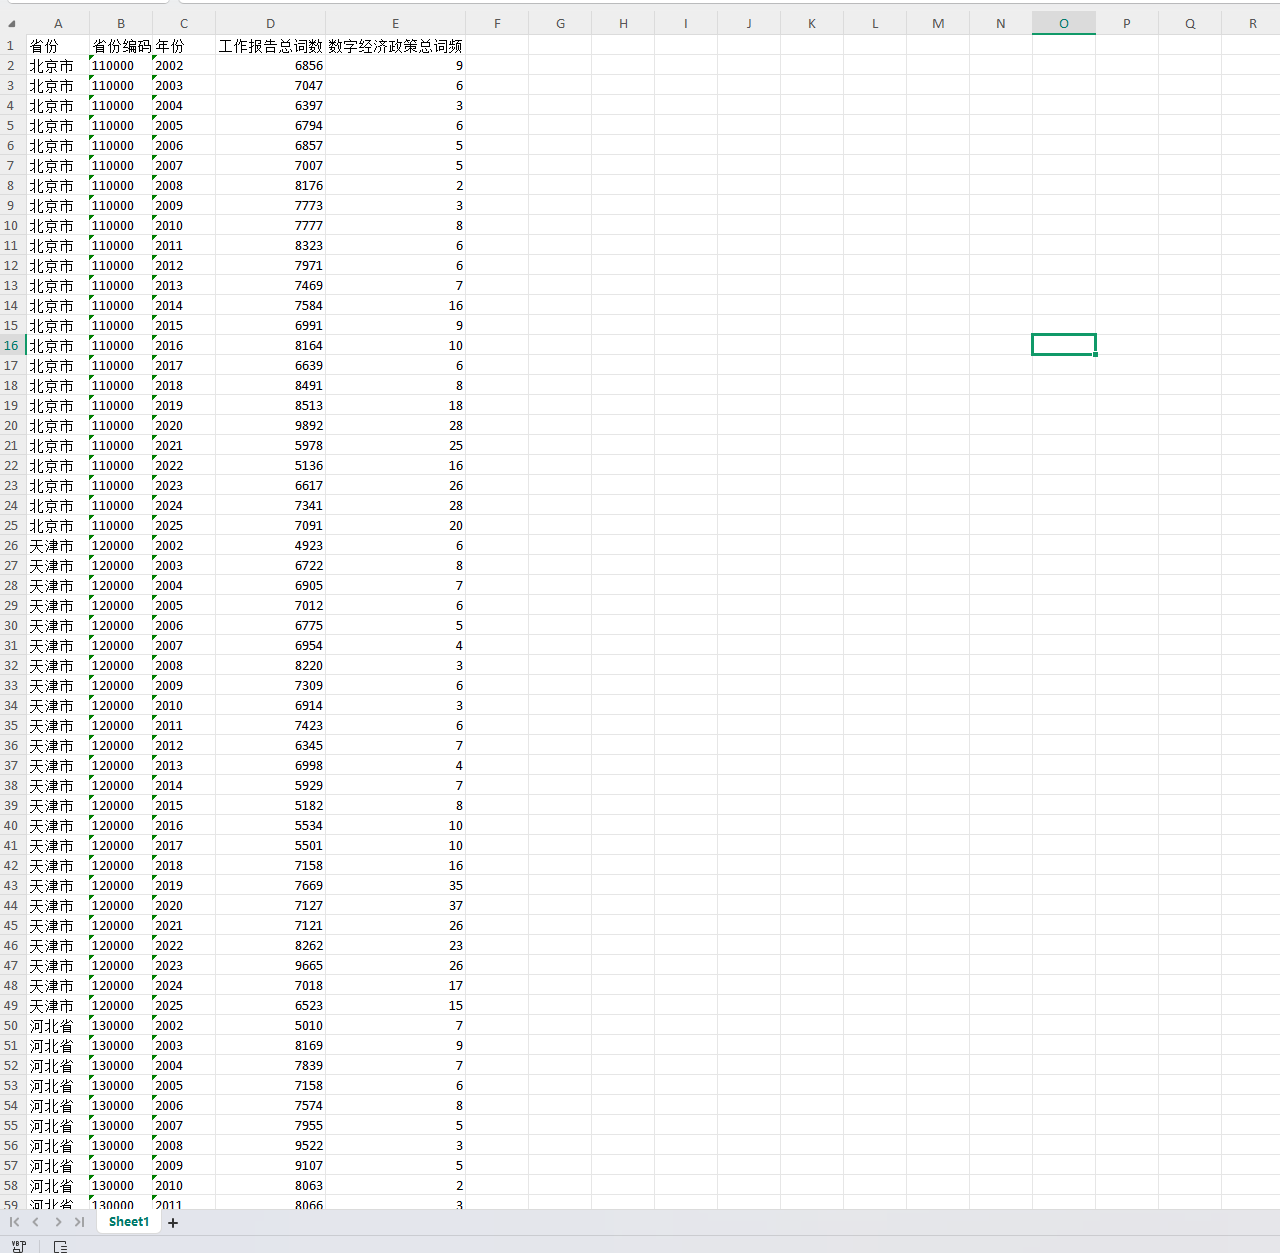Image resolution: width=1280 pixels, height=1253 pixels.
Task: Select row 35 header
Action: [x=12, y=725]
